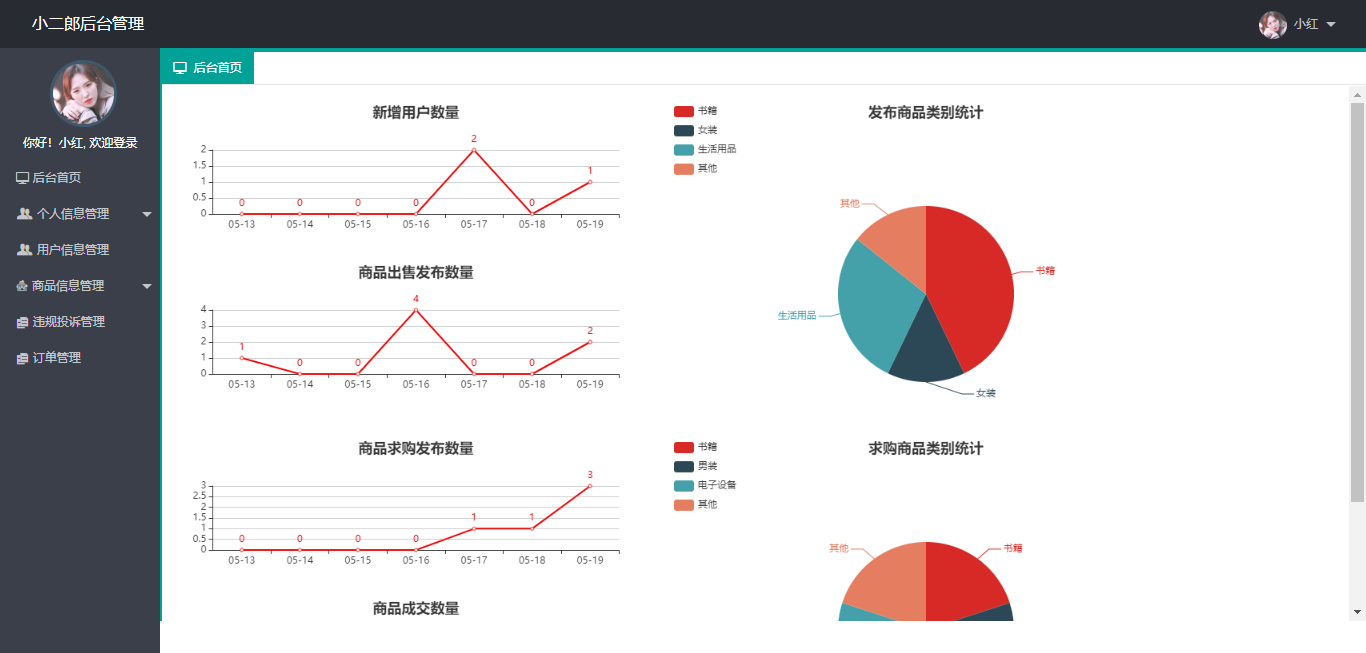The image size is (1366, 653).
Task: Open the 小红 user dropdown caret in header
Action: tap(1331, 24)
